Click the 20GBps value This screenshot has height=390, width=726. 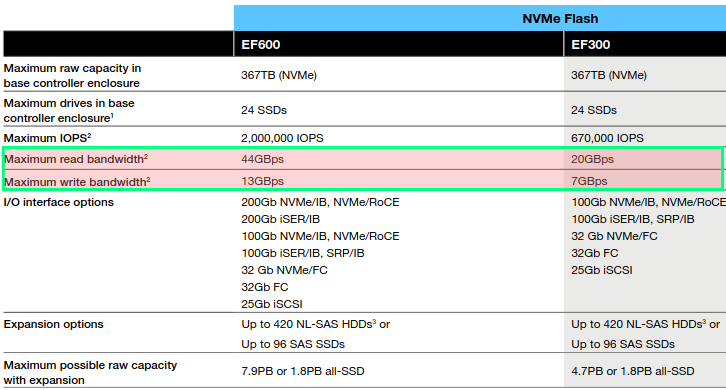point(592,159)
